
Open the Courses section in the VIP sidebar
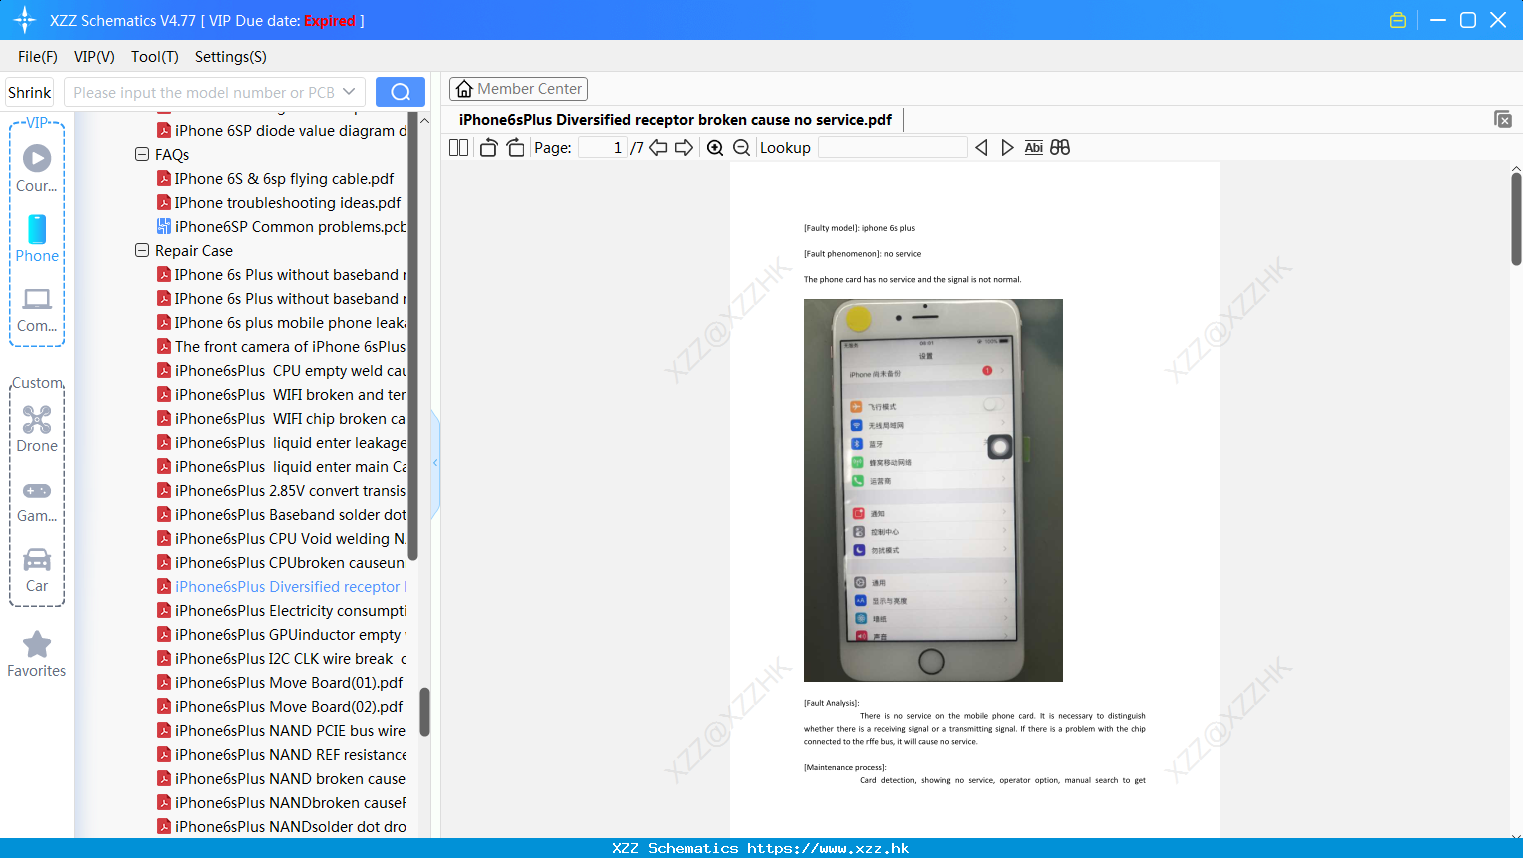[x=37, y=169]
